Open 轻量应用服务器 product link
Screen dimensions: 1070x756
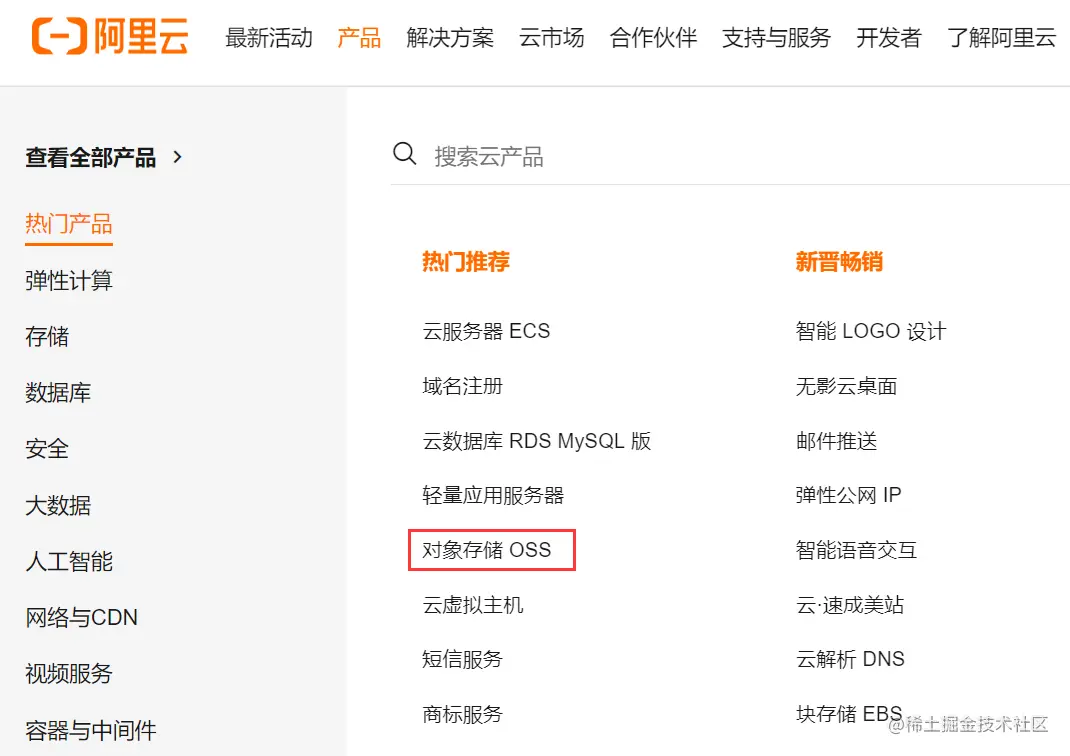click(x=493, y=495)
